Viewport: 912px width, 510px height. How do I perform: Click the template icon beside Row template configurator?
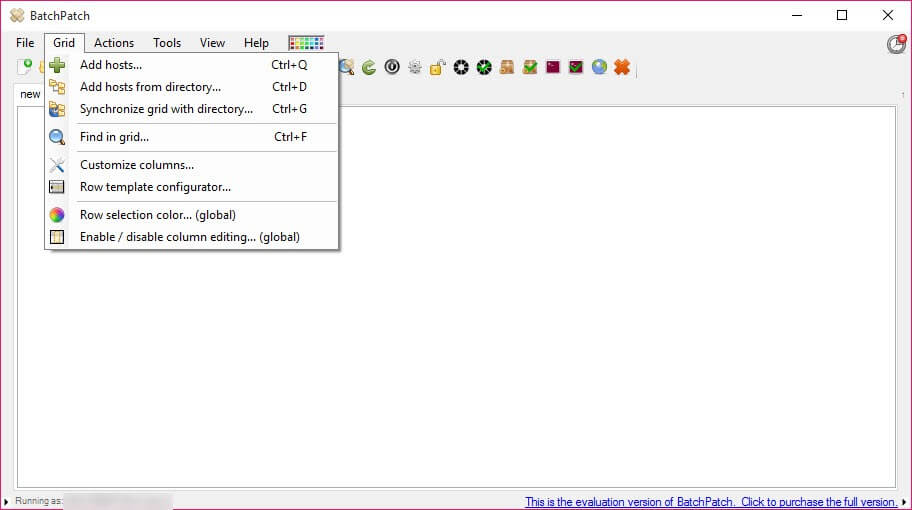click(x=57, y=187)
